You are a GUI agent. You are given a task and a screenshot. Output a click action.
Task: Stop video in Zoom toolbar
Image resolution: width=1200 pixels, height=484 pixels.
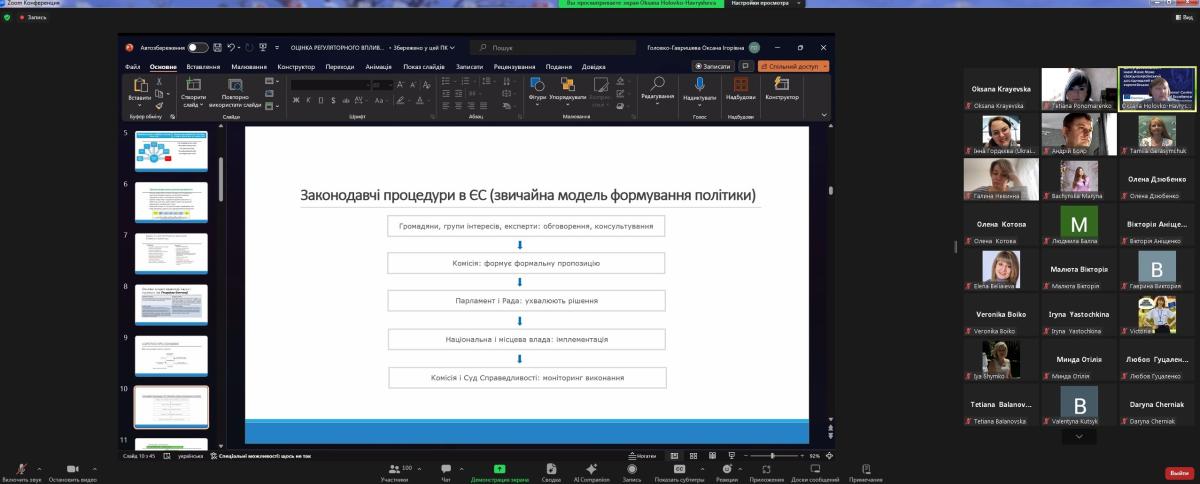pos(72,470)
